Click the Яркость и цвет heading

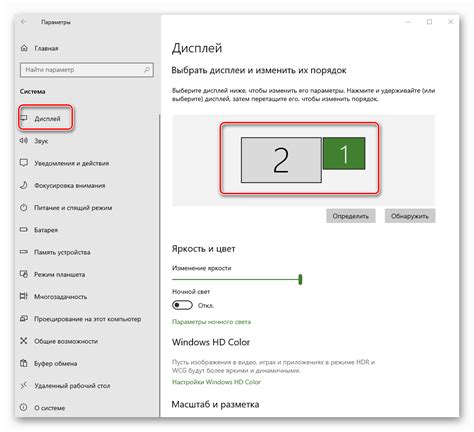(204, 249)
